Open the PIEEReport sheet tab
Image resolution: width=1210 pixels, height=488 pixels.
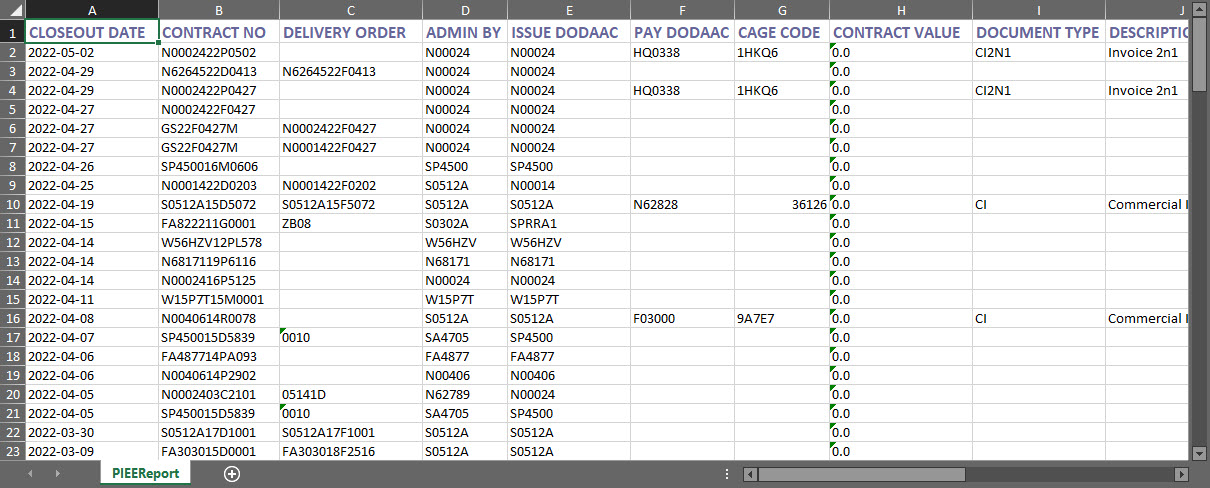(145, 474)
